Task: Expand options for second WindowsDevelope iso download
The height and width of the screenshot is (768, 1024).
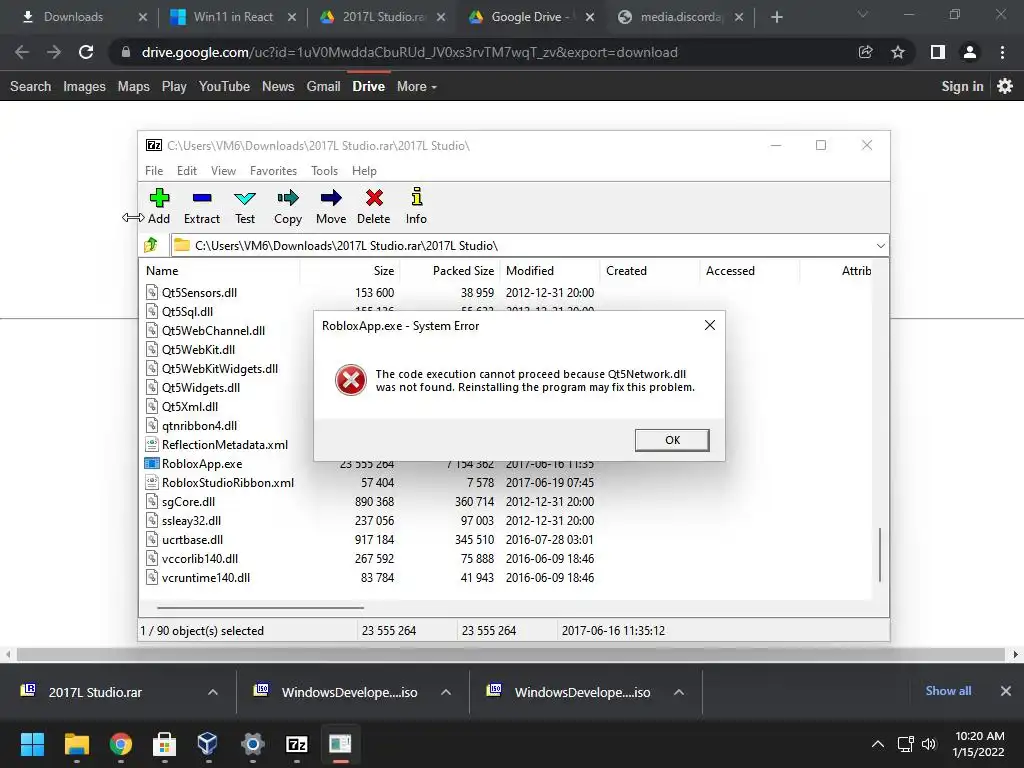Action: 679,692
